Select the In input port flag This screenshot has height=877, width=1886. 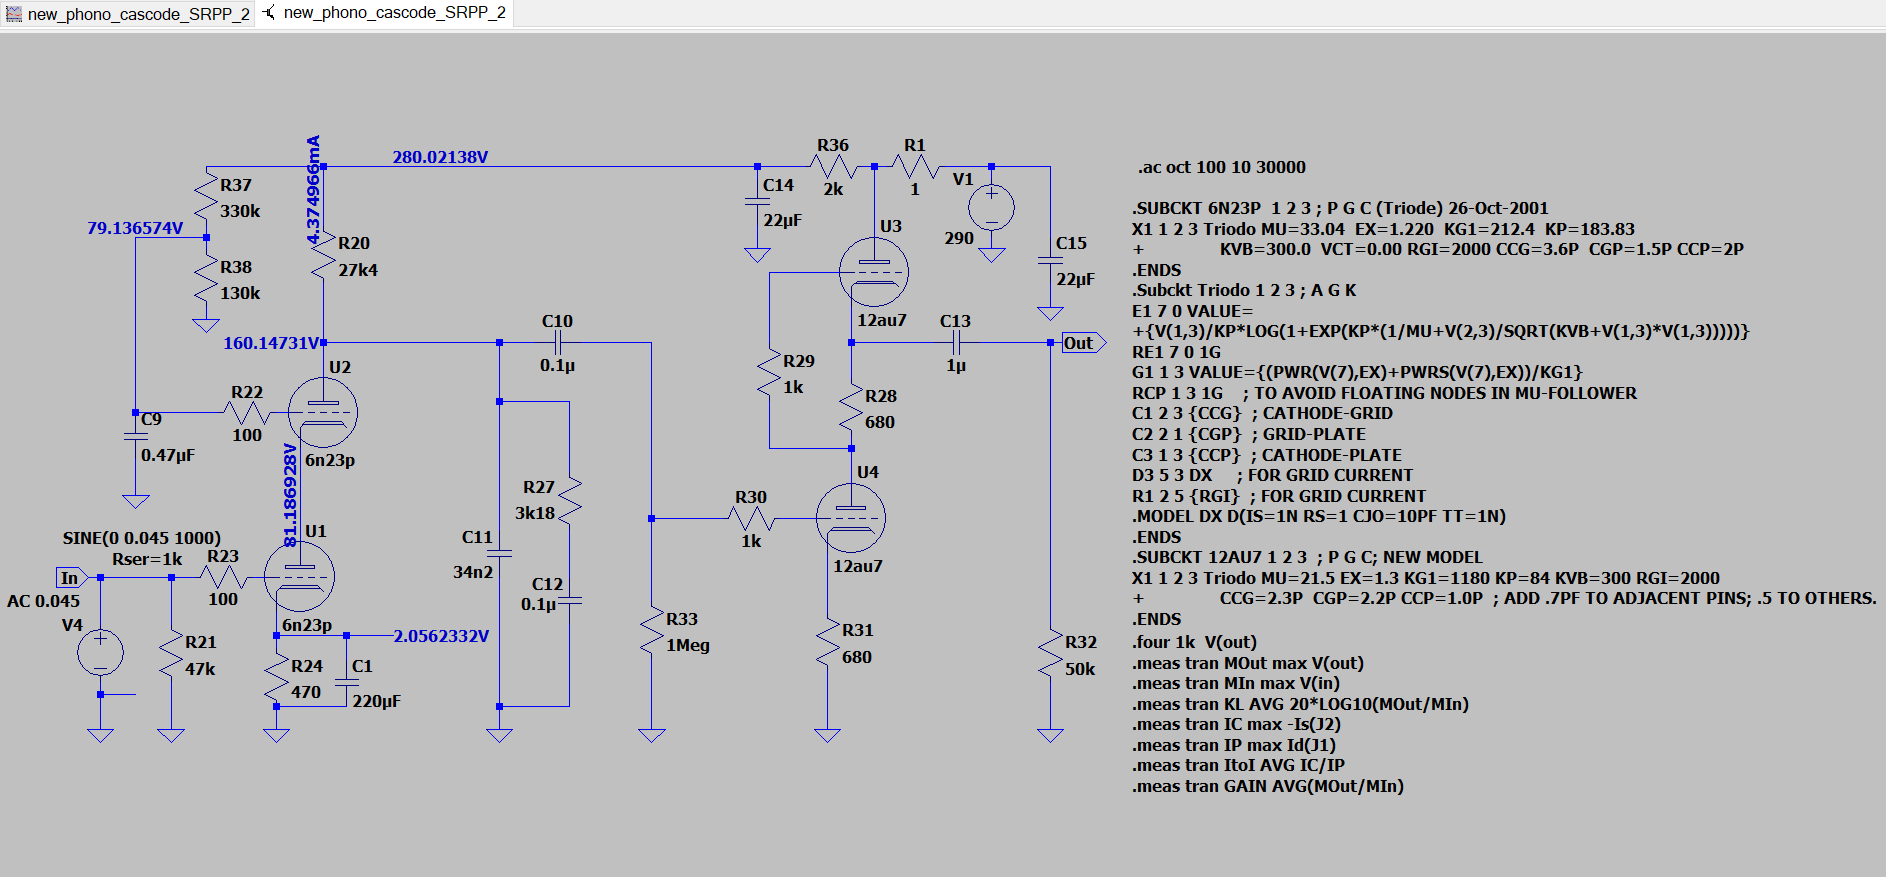[70, 578]
